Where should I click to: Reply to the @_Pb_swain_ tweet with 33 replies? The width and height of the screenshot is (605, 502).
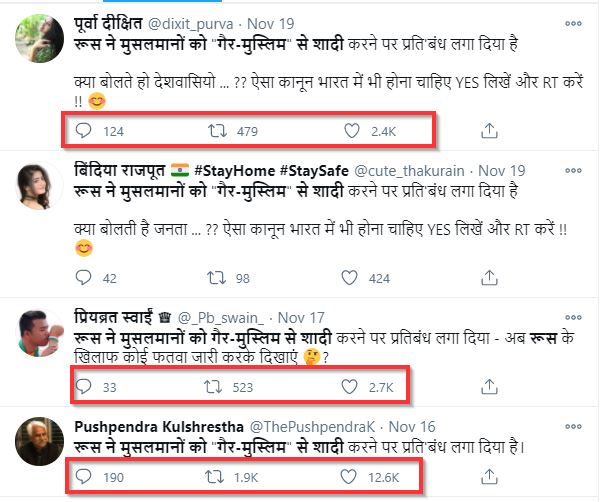[83, 386]
